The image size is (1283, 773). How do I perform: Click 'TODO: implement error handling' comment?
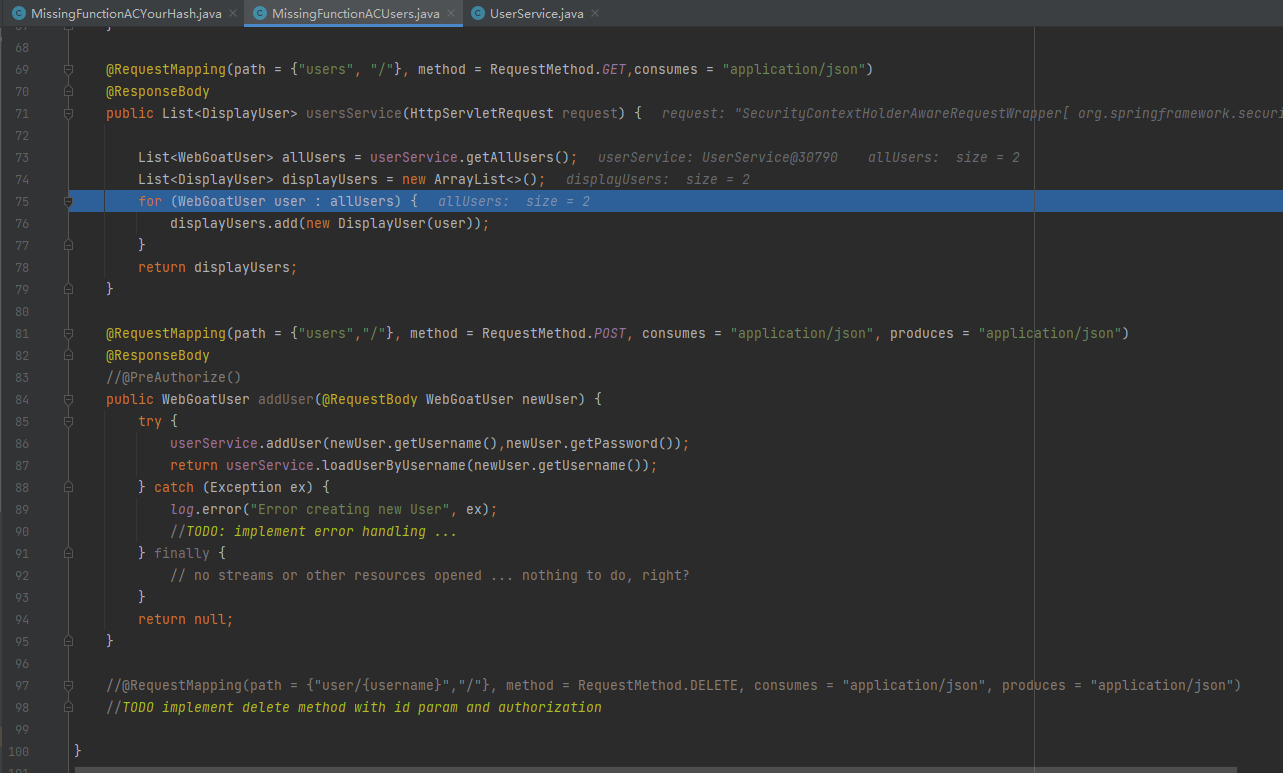(x=314, y=532)
